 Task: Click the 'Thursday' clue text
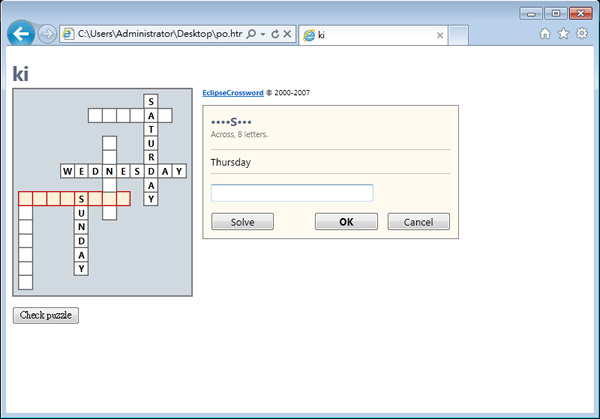click(231, 162)
